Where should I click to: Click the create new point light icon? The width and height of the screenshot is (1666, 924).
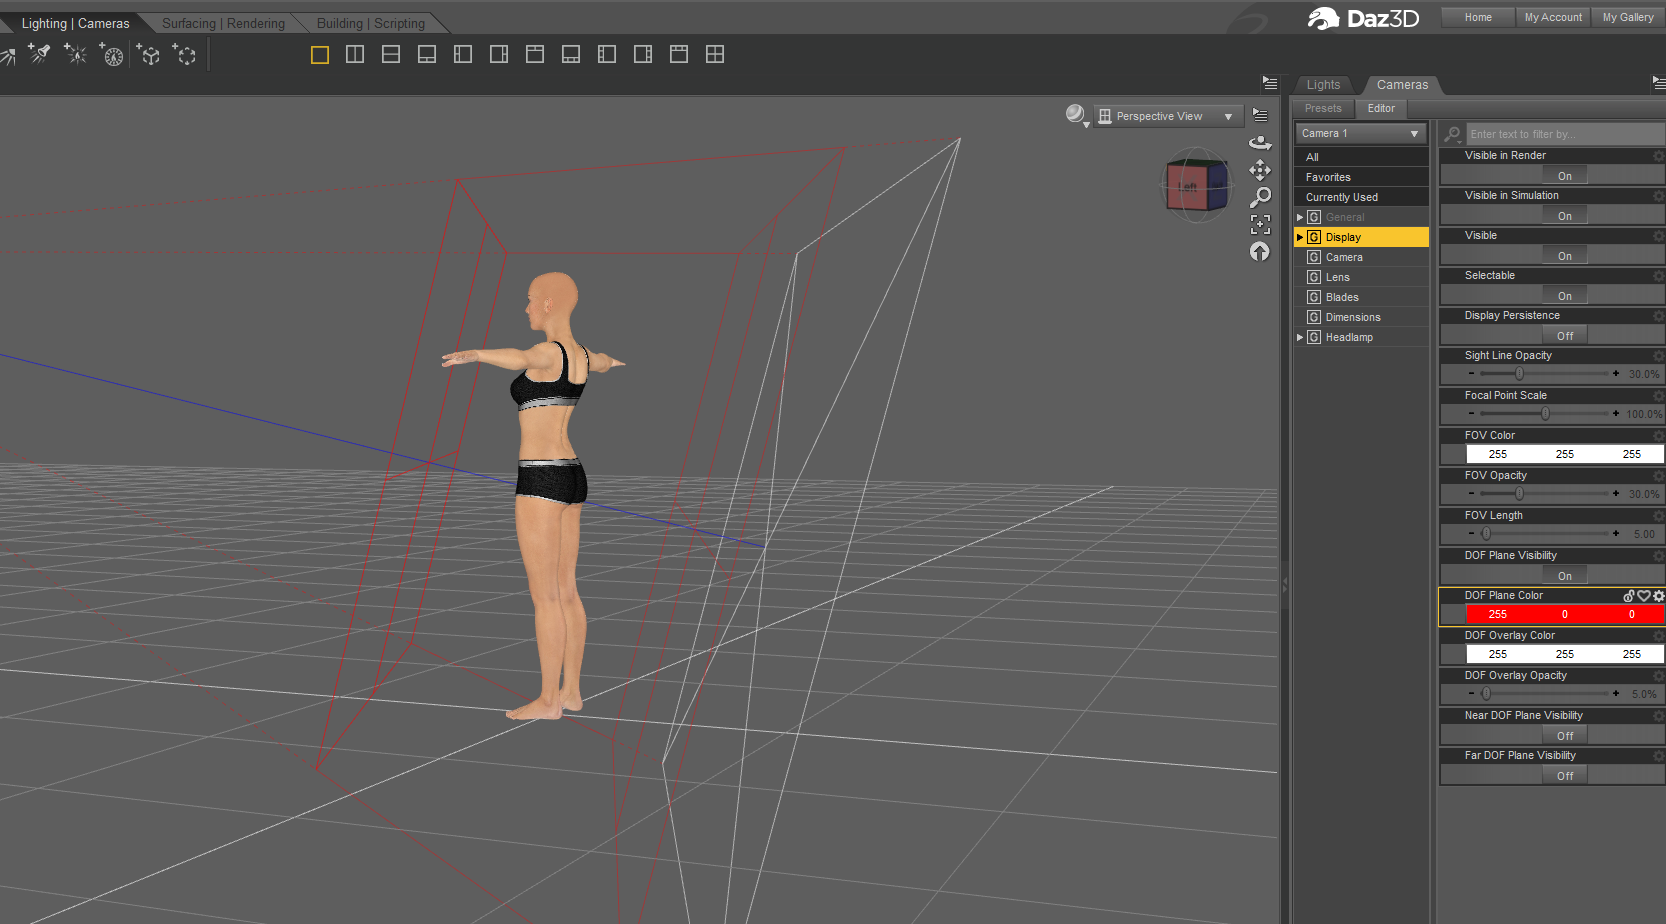[75, 54]
